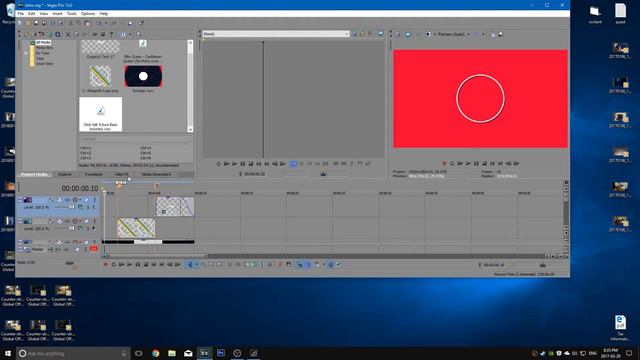Mute the second video track
The image size is (640, 360).
[x=87, y=221]
